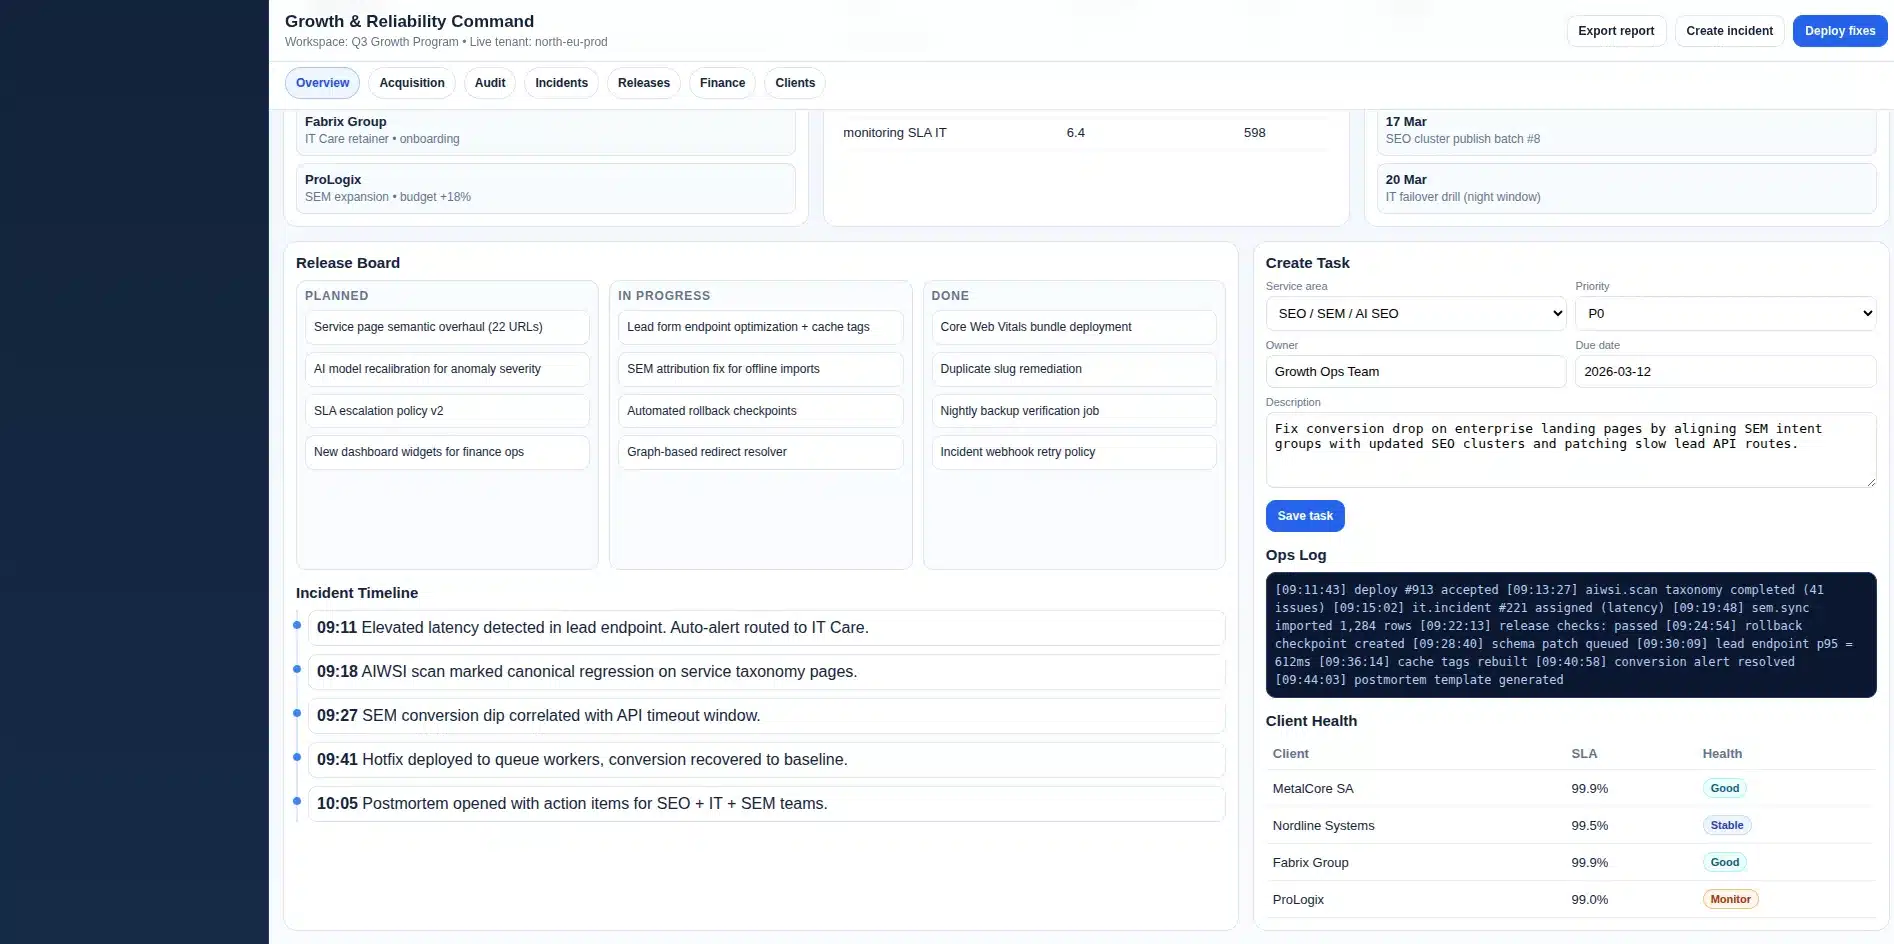
Task: Click Fabrix Group in Client Health table
Action: pos(1310,863)
